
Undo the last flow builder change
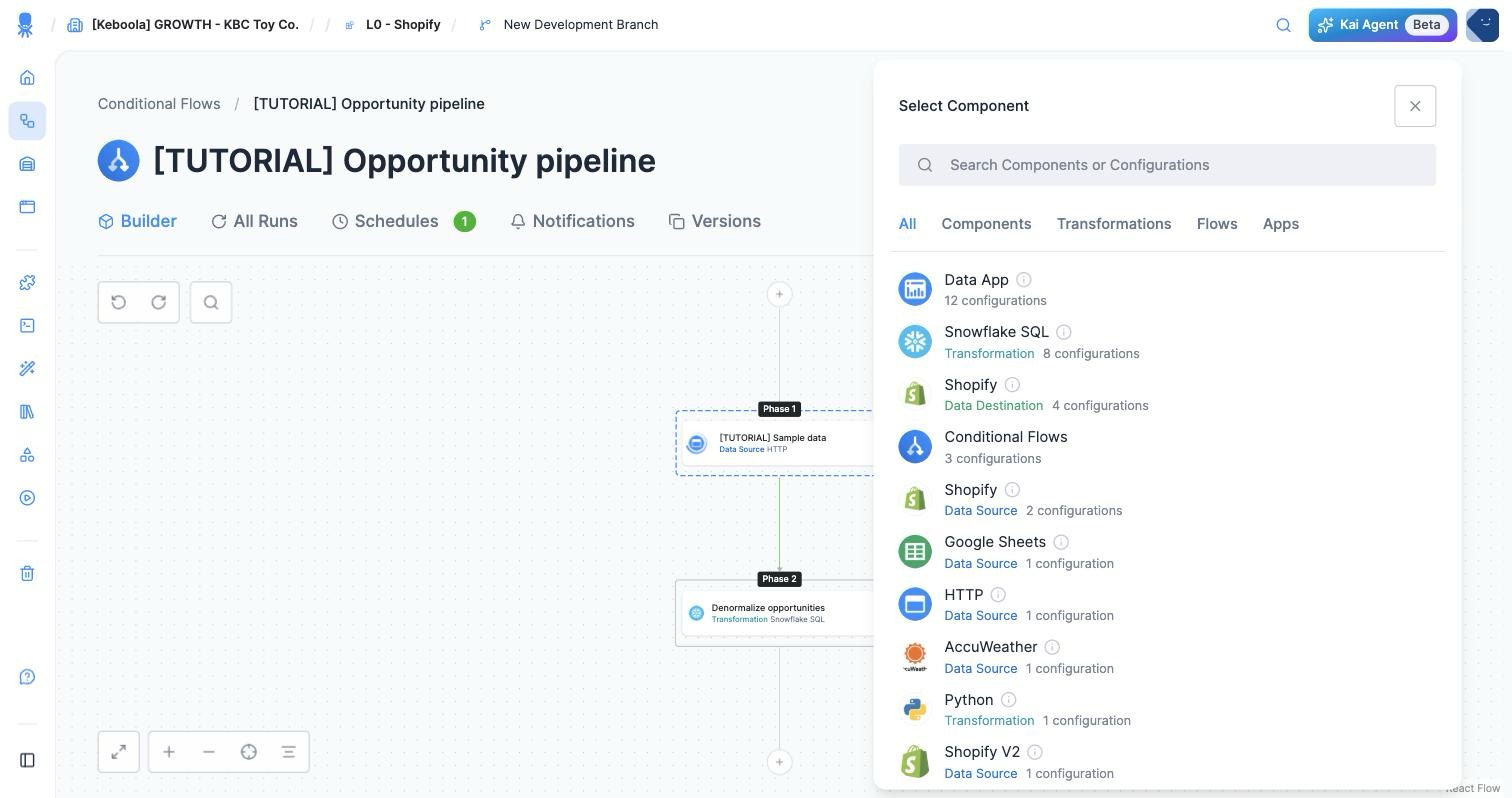(119, 302)
